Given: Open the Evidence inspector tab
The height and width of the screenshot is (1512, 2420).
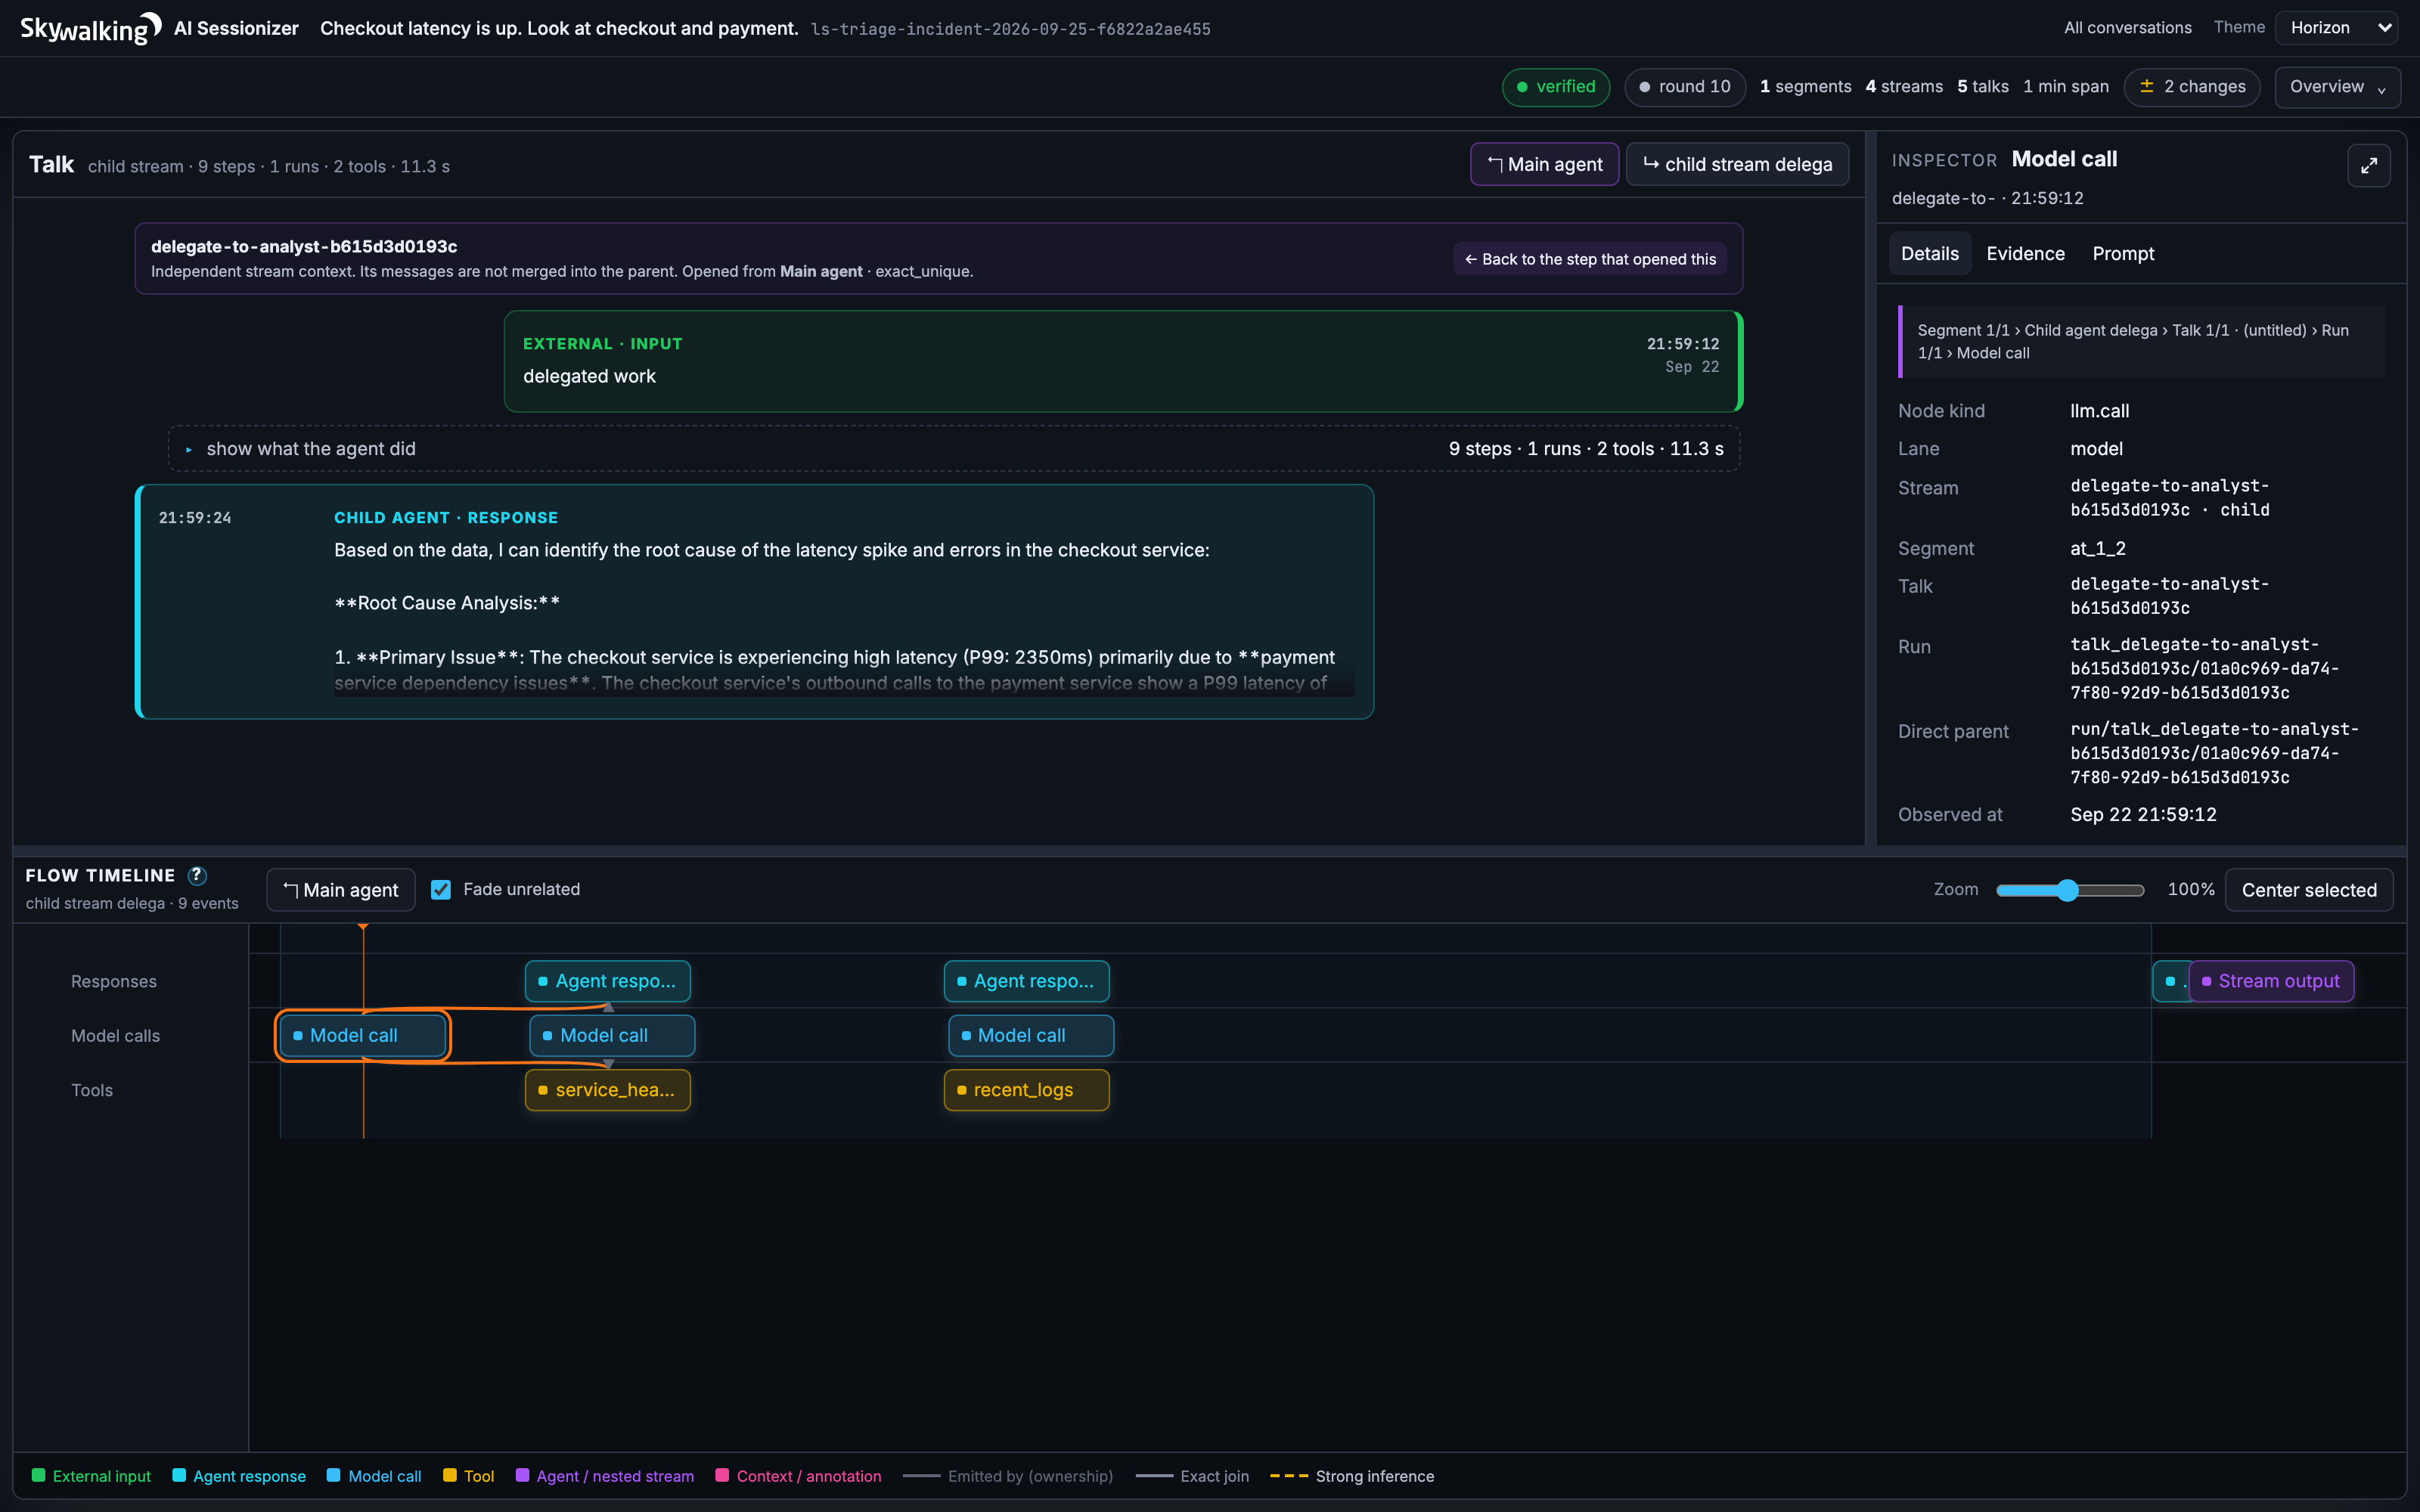Looking at the screenshot, I should tap(2025, 254).
